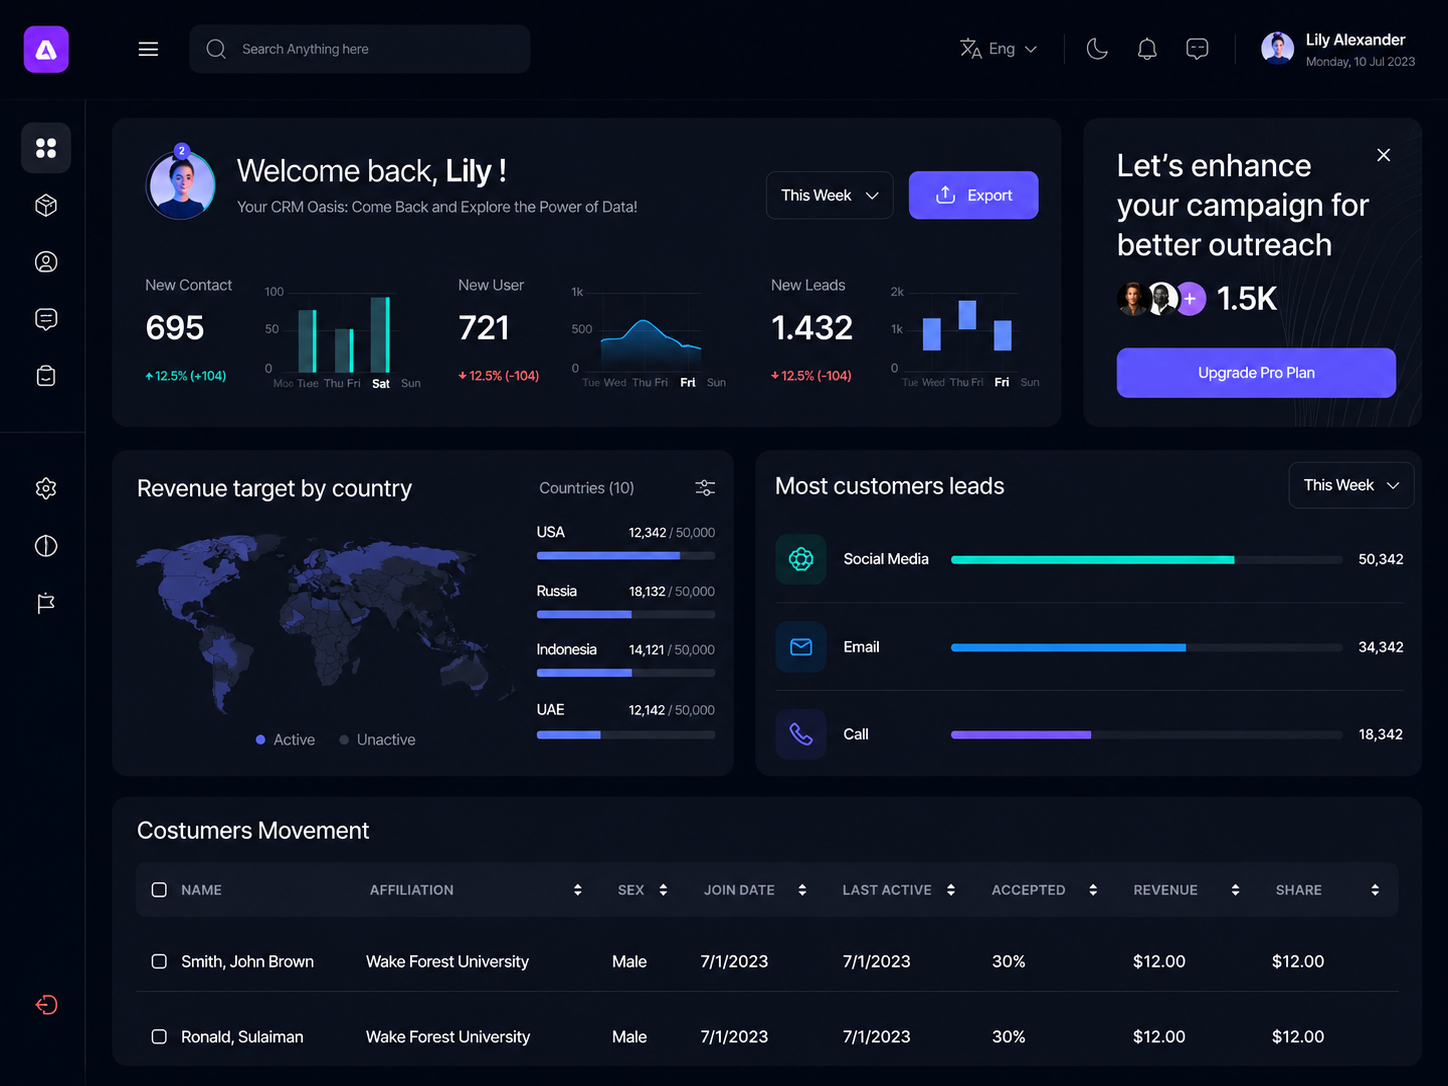
Task: Click the Social Media lead icon
Action: click(801, 559)
